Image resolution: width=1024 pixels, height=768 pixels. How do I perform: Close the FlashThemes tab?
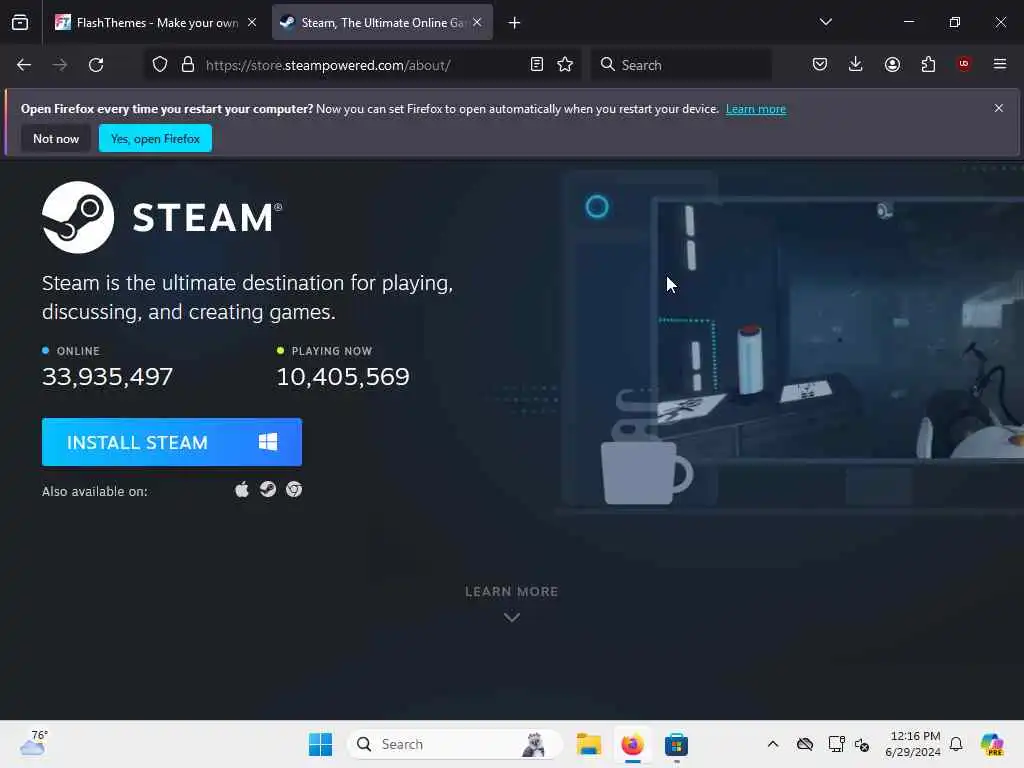(252, 22)
